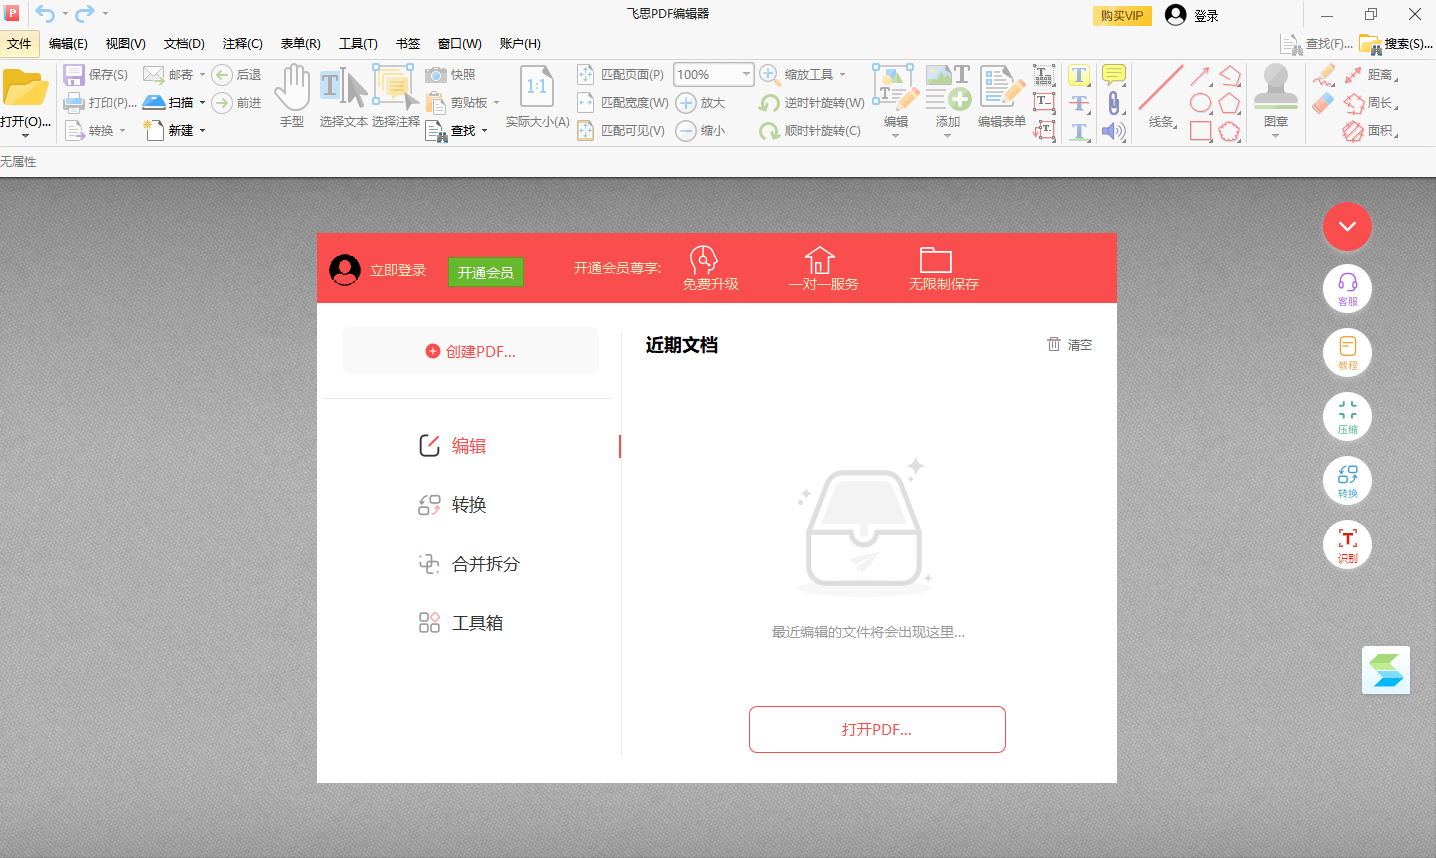Select the 手型 hand tool
The width and height of the screenshot is (1436, 858).
(291, 95)
